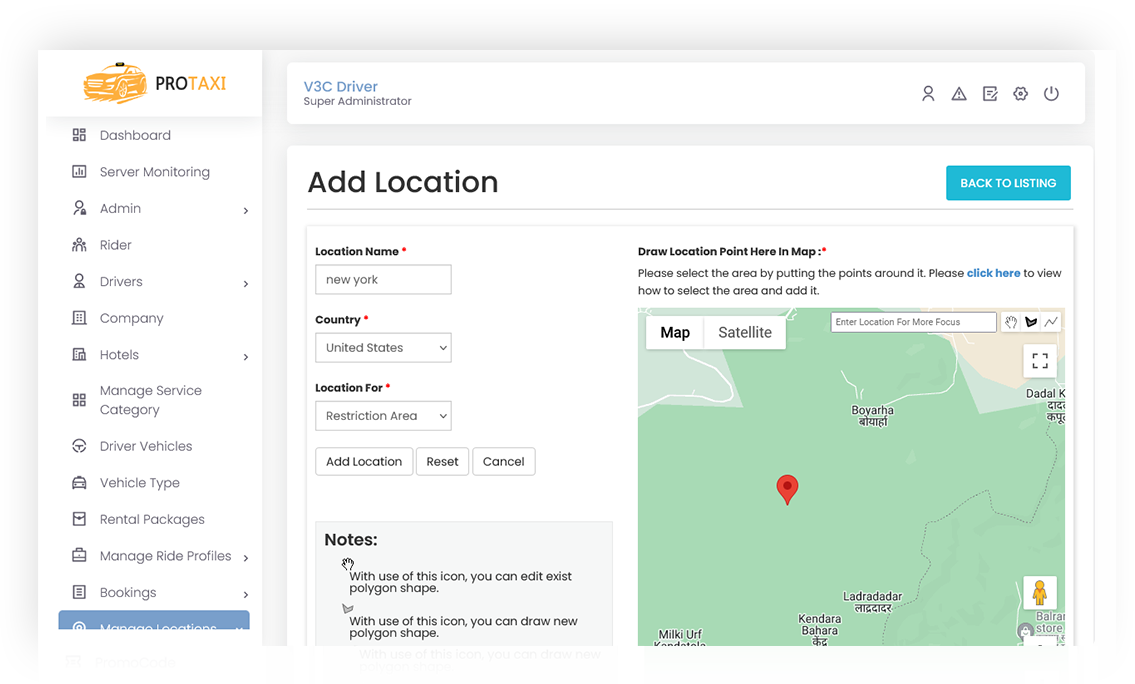
Task: Switch map to Satellite view
Action: 745,332
